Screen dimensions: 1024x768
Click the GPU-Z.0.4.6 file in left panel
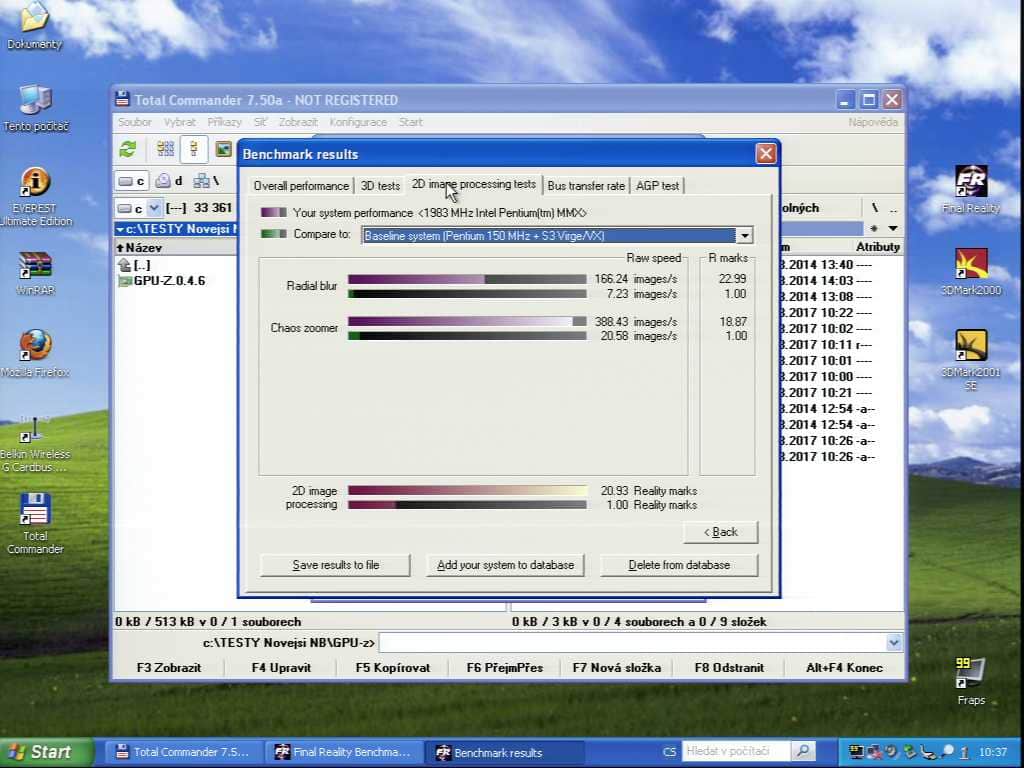pyautogui.click(x=162, y=281)
